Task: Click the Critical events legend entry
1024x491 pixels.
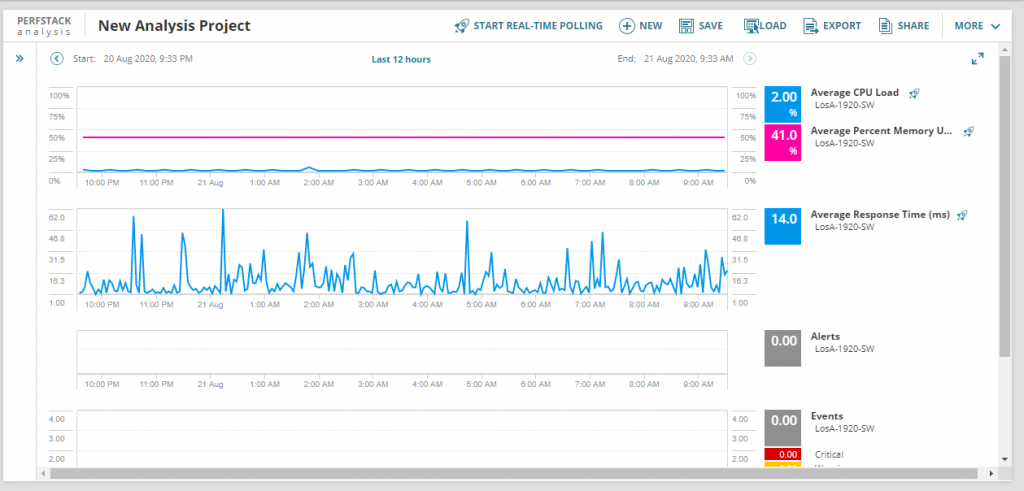Action: (x=829, y=454)
